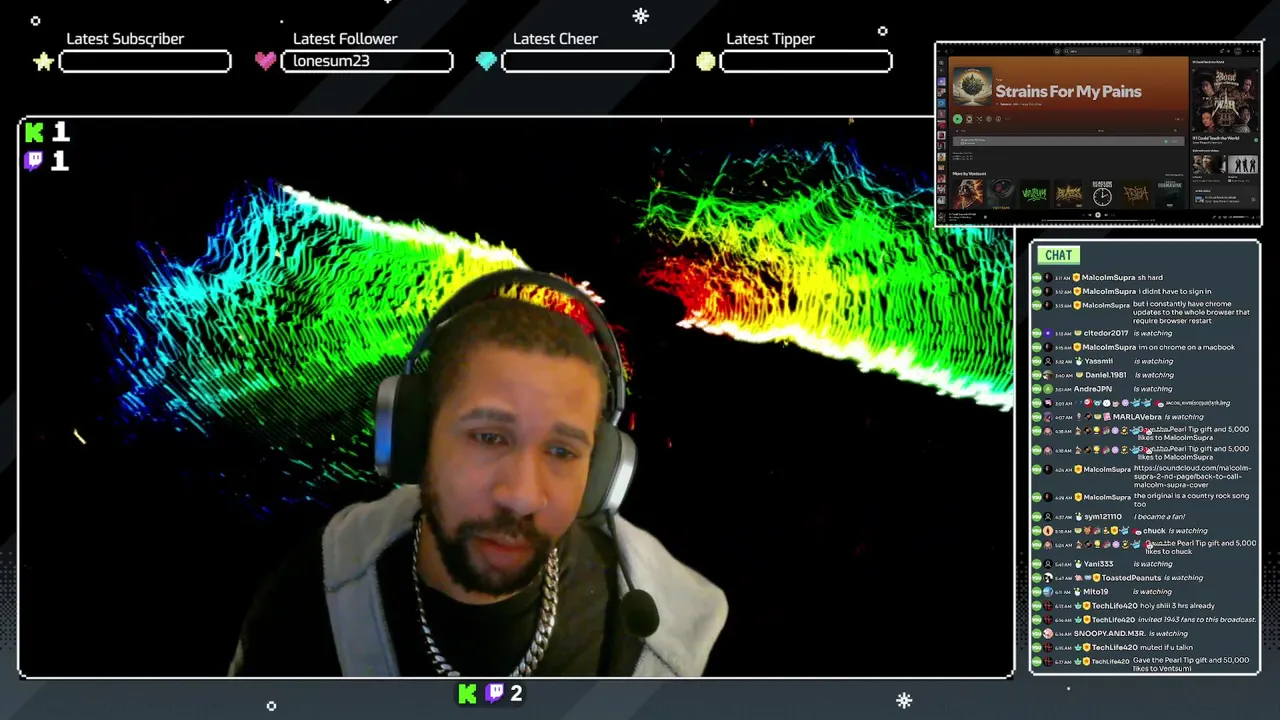Click 'the original is a country rock song' message

(1191, 501)
